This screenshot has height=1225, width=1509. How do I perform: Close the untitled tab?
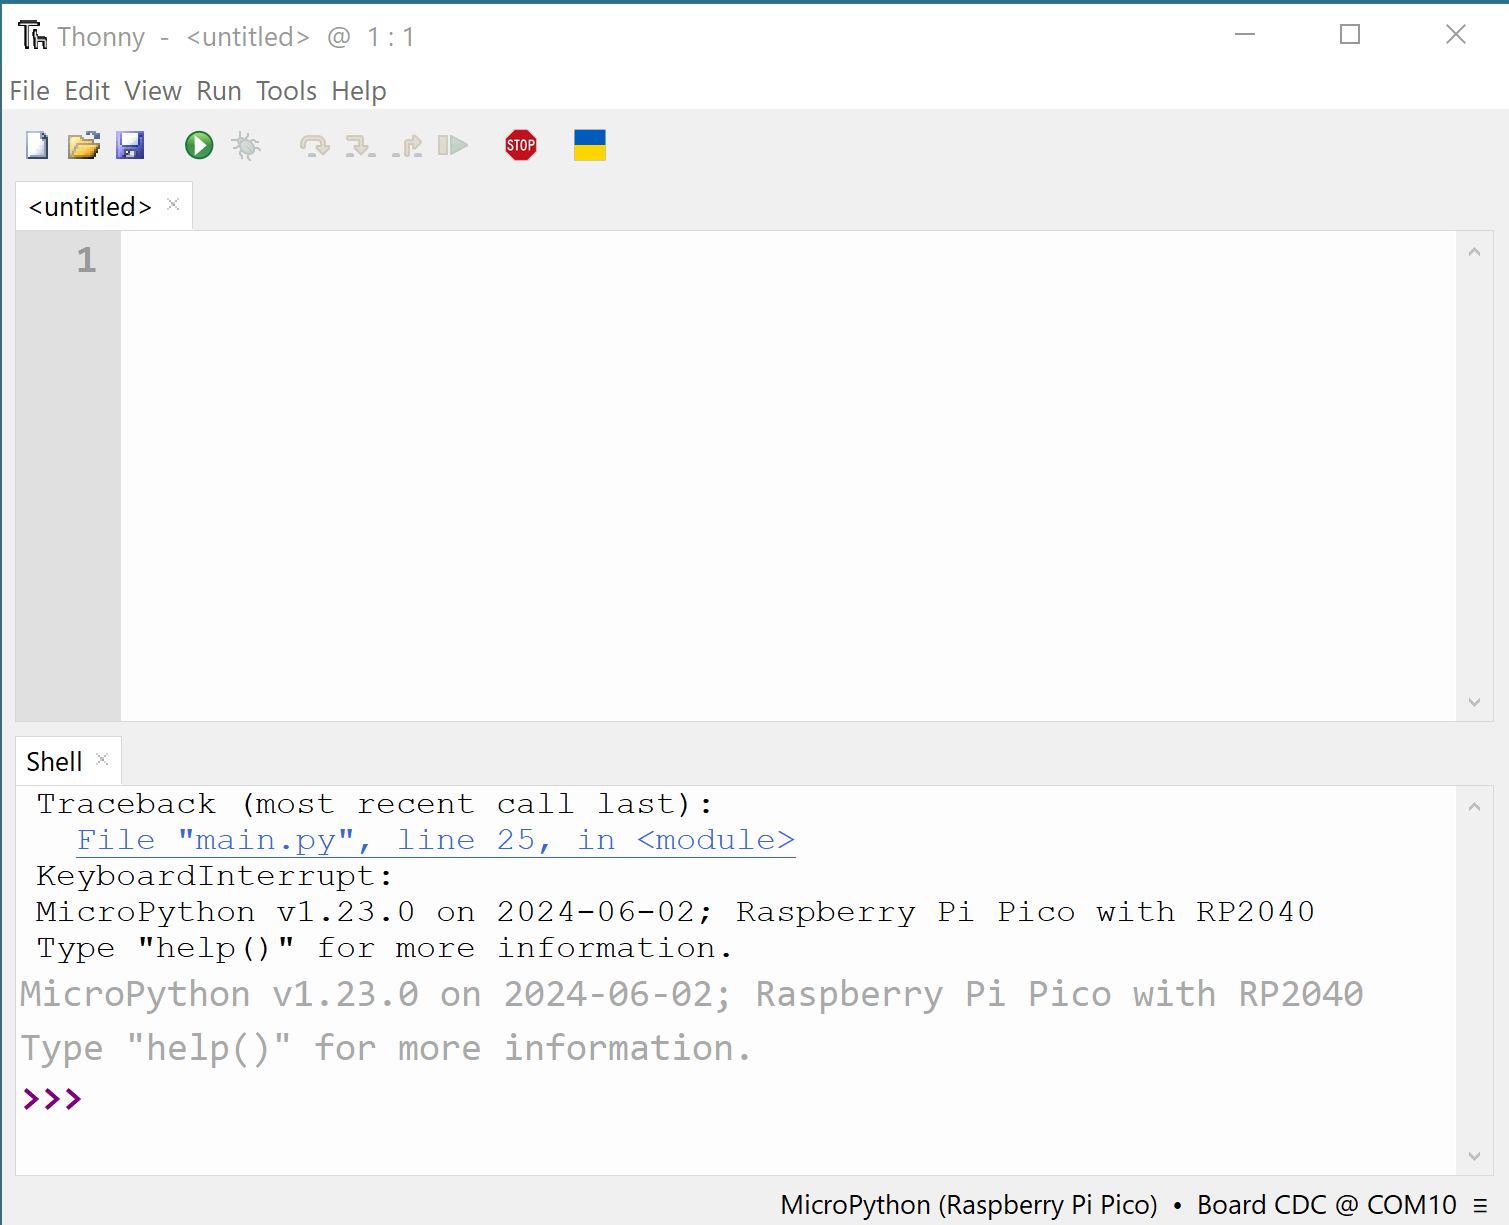pos(172,205)
